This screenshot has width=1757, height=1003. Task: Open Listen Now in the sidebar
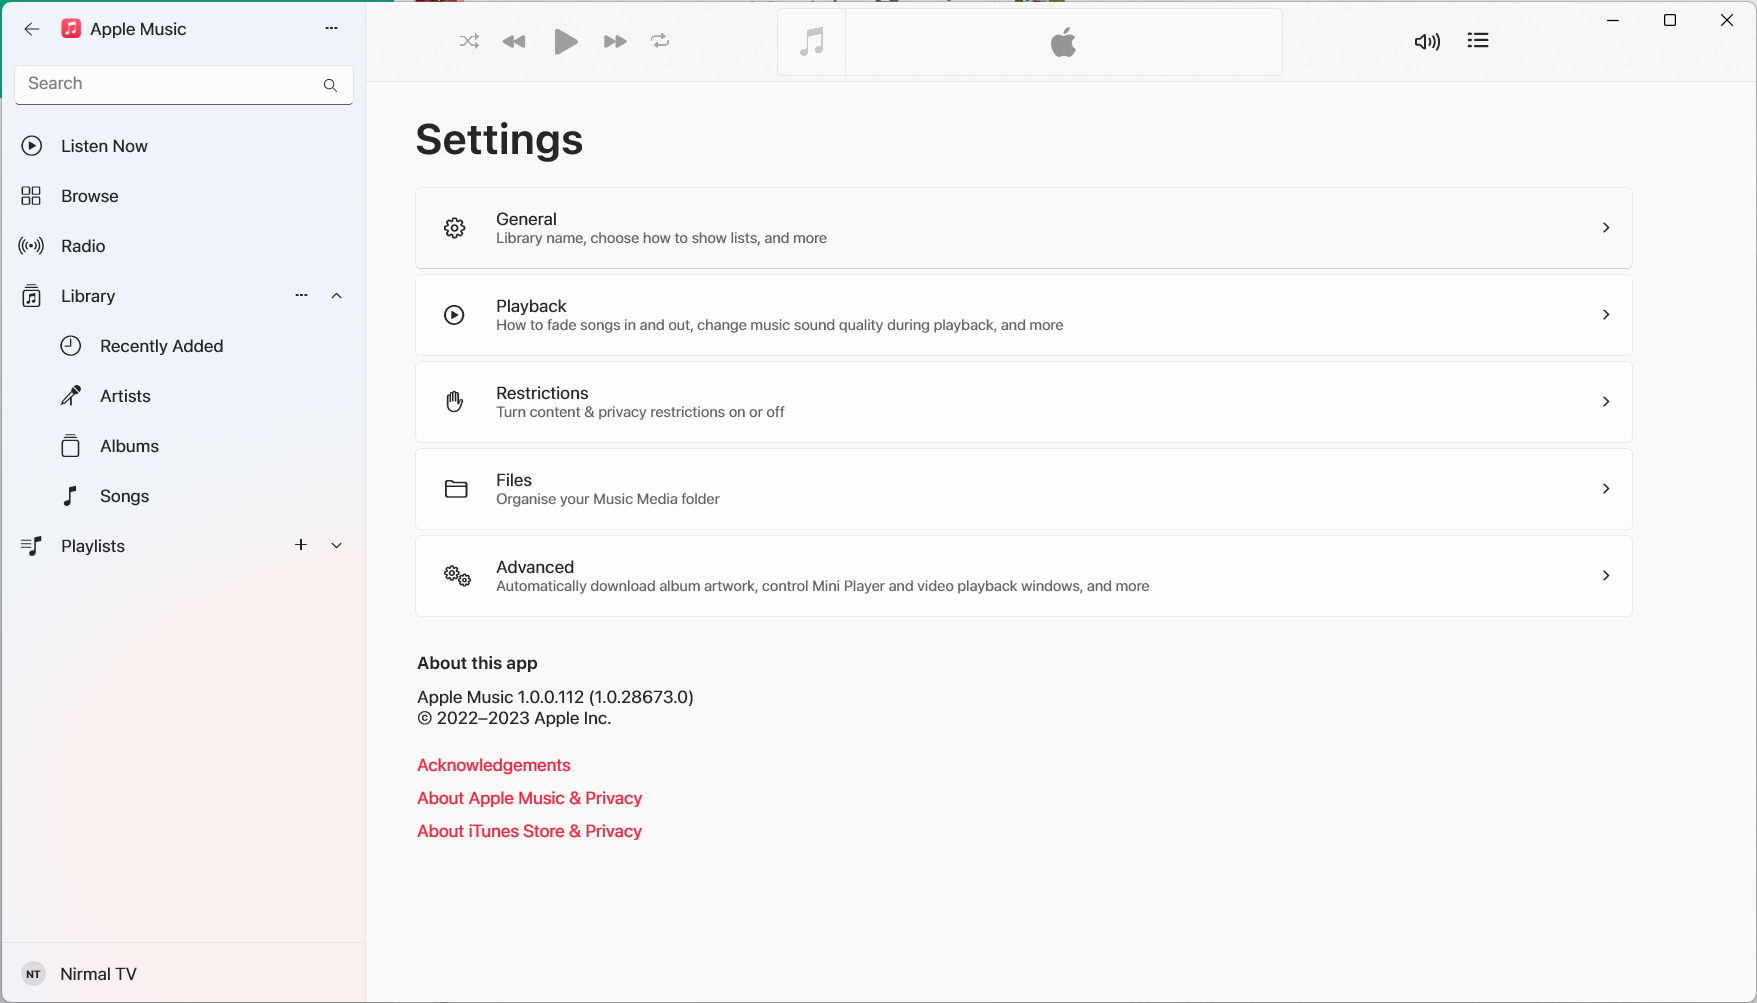185,146
